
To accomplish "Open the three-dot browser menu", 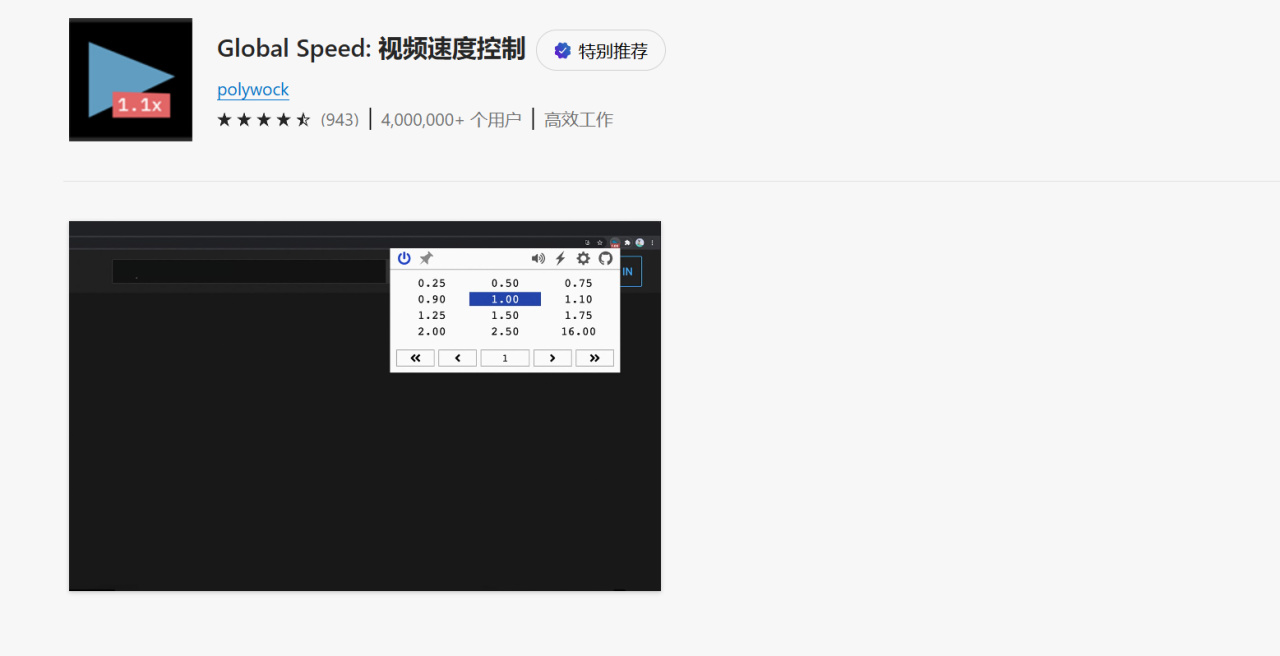I will point(652,243).
